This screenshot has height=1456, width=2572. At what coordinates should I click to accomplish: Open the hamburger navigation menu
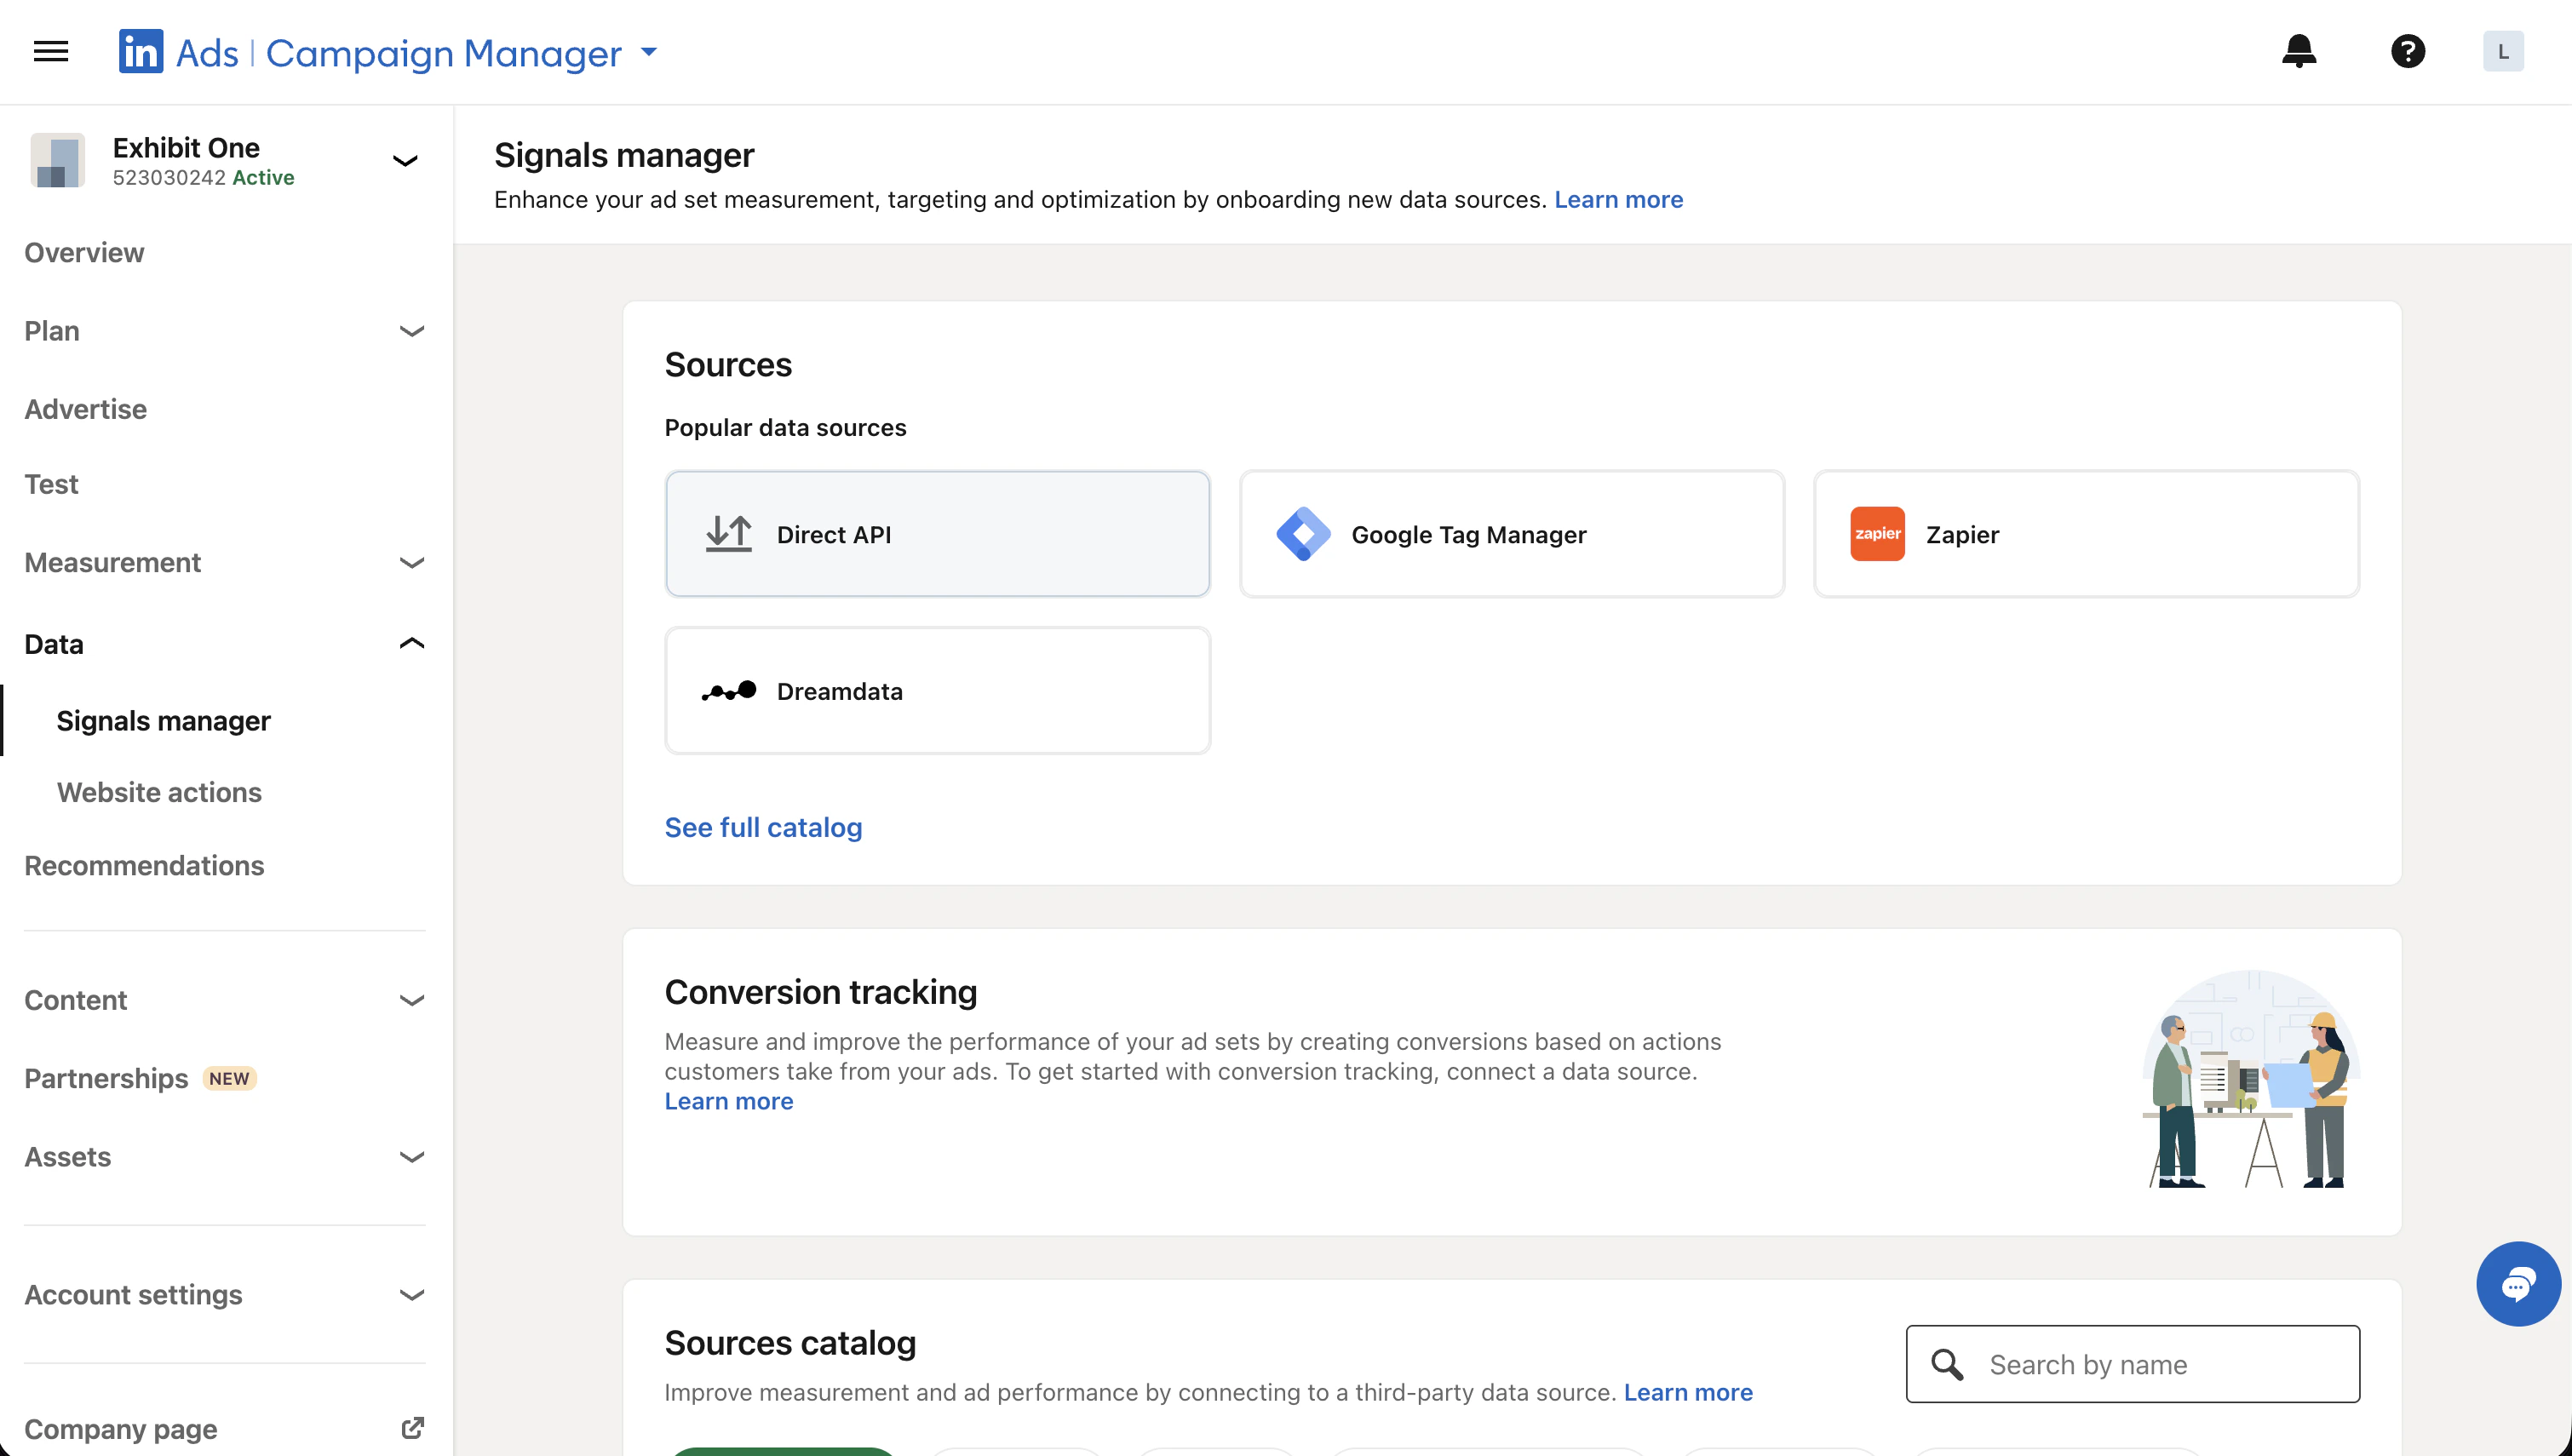[x=50, y=51]
